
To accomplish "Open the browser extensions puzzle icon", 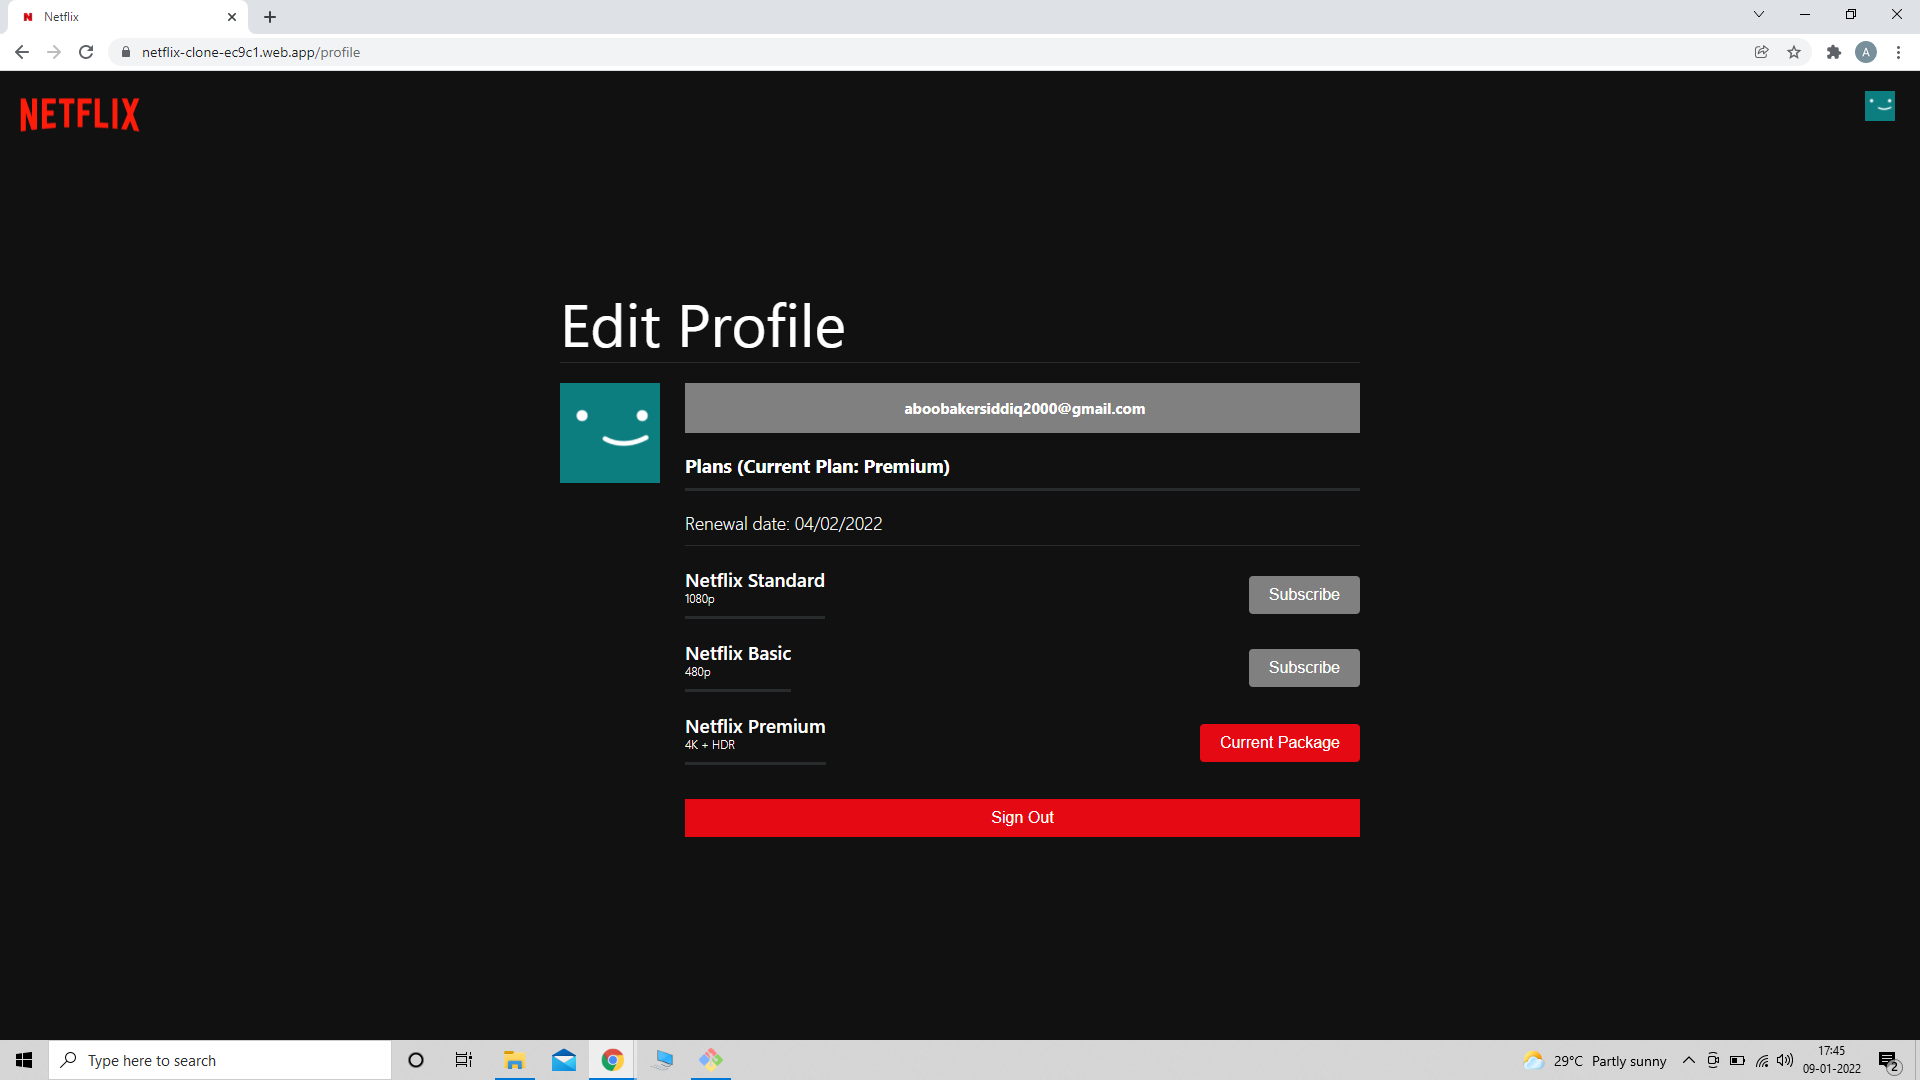I will pyautogui.click(x=1835, y=52).
